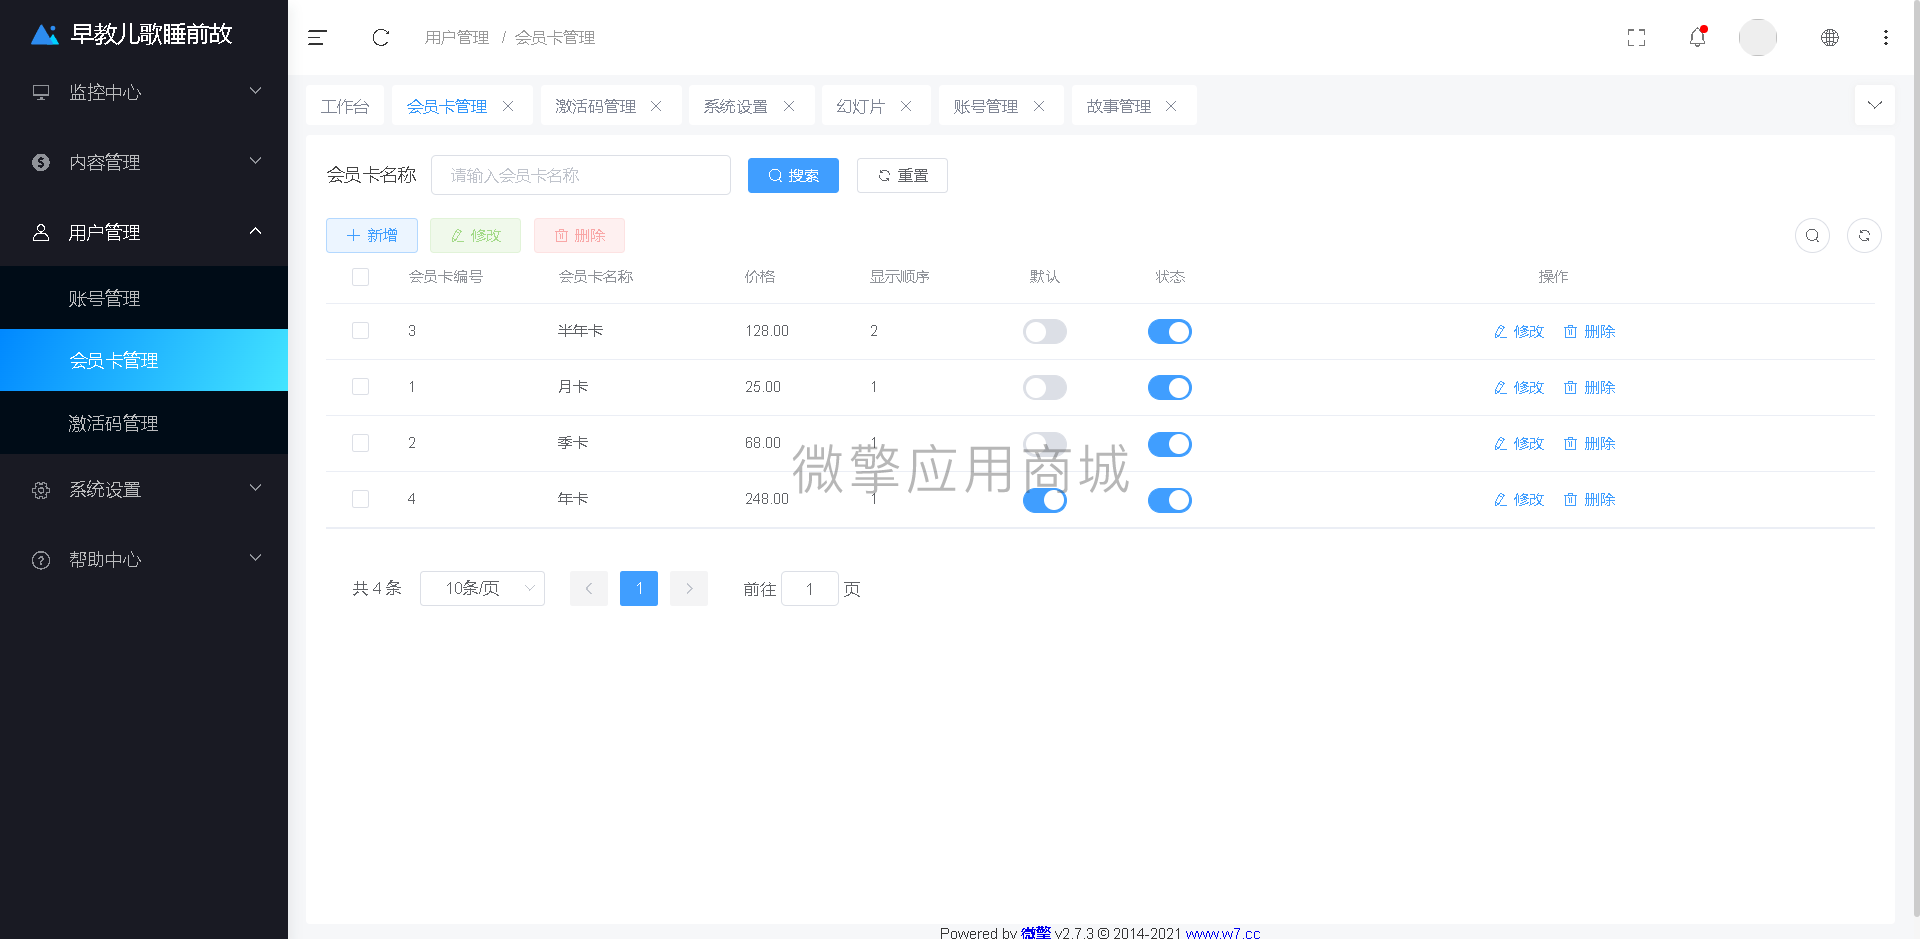Click the round search toggle icon above table
Image resolution: width=1920 pixels, height=939 pixels.
pos(1812,236)
